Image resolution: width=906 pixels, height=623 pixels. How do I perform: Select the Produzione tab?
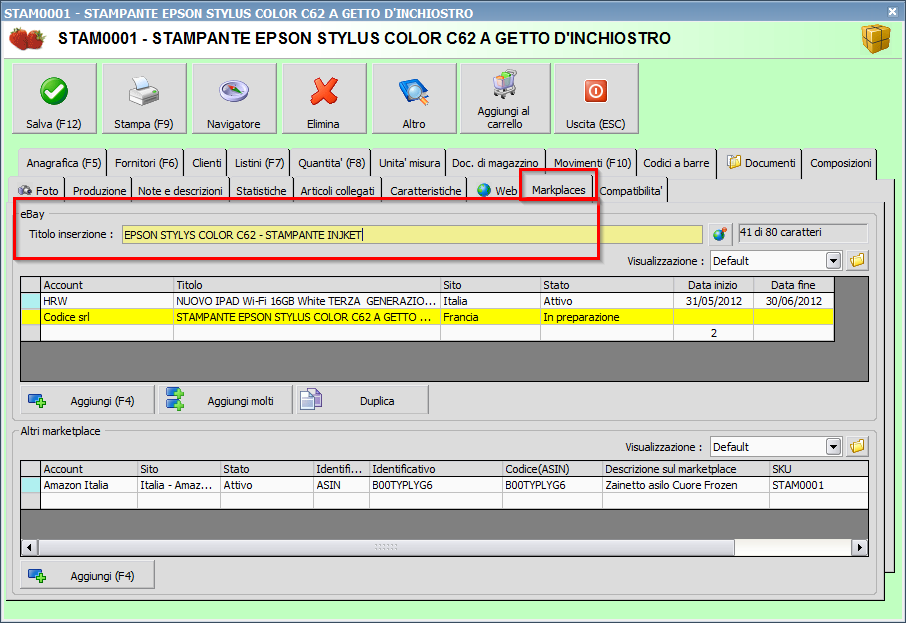[x=99, y=190]
